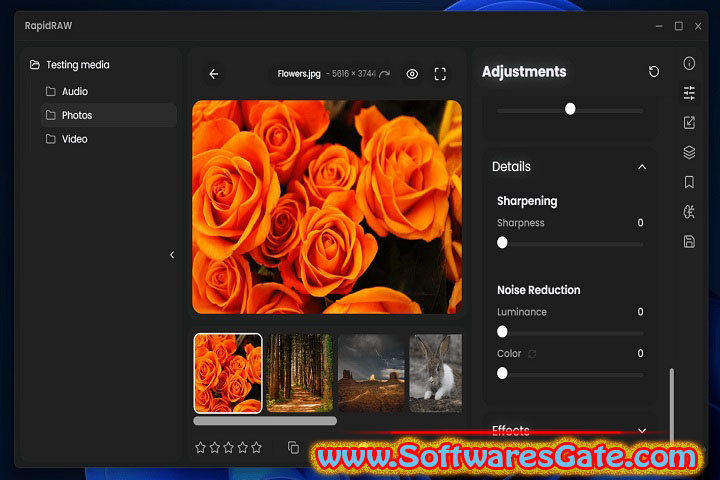Click the Sharpness slider handle
The image size is (720, 480).
502,243
